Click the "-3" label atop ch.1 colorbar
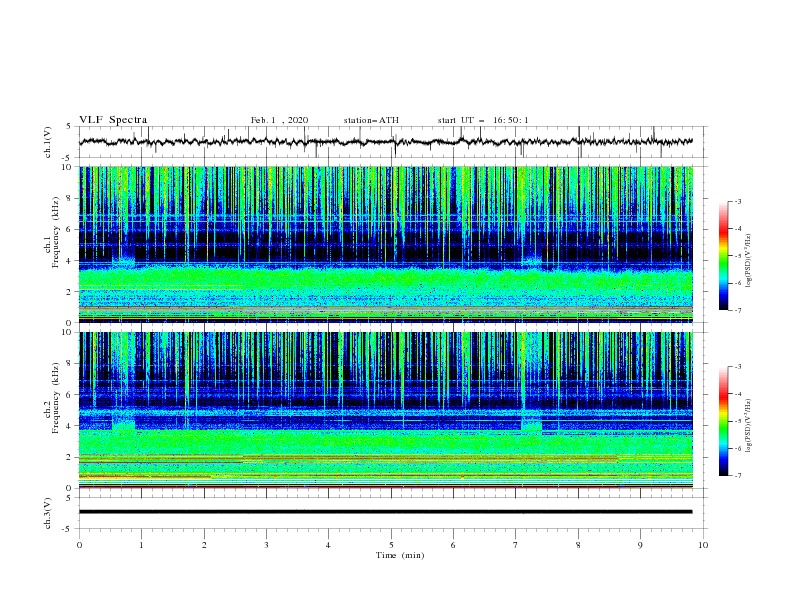Viewport: 792px width, 612px height. 738,201
